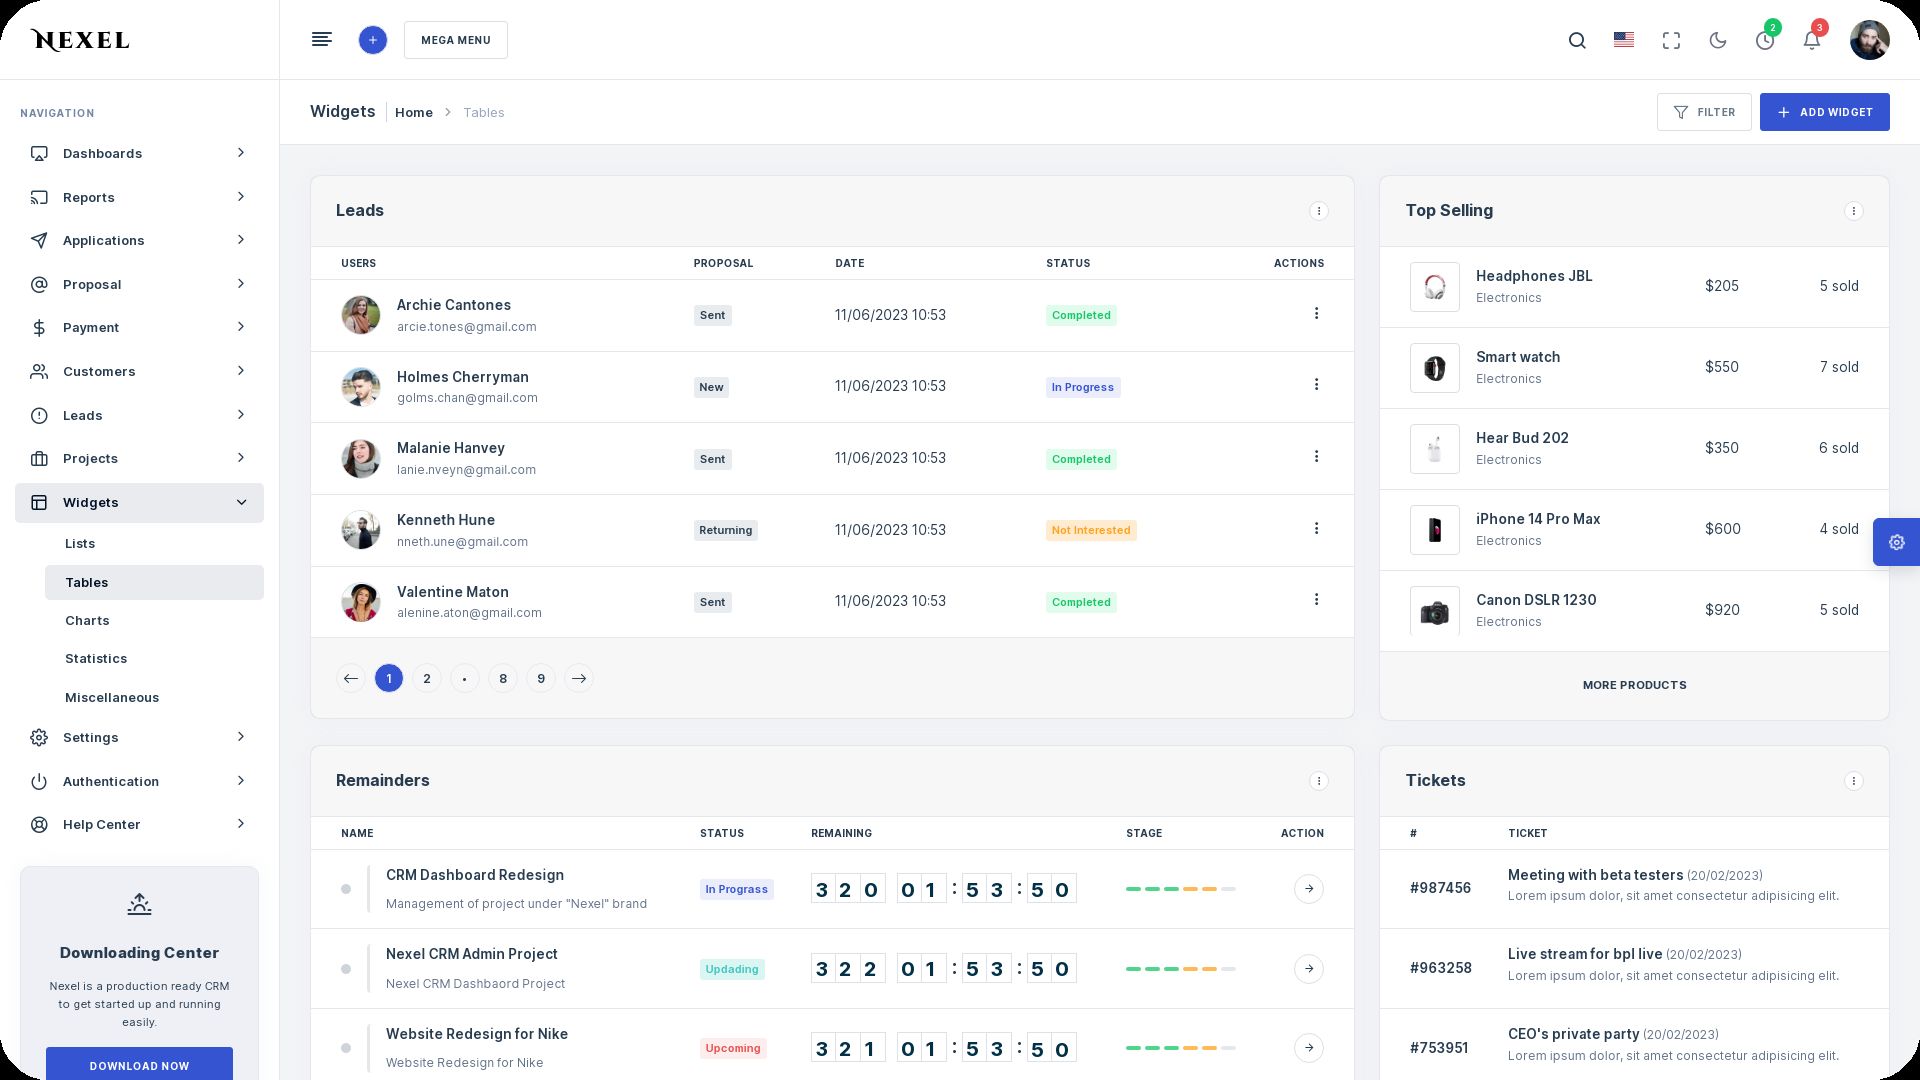Click the US flag language selector
1920x1080 pixels.
pyautogui.click(x=1624, y=40)
